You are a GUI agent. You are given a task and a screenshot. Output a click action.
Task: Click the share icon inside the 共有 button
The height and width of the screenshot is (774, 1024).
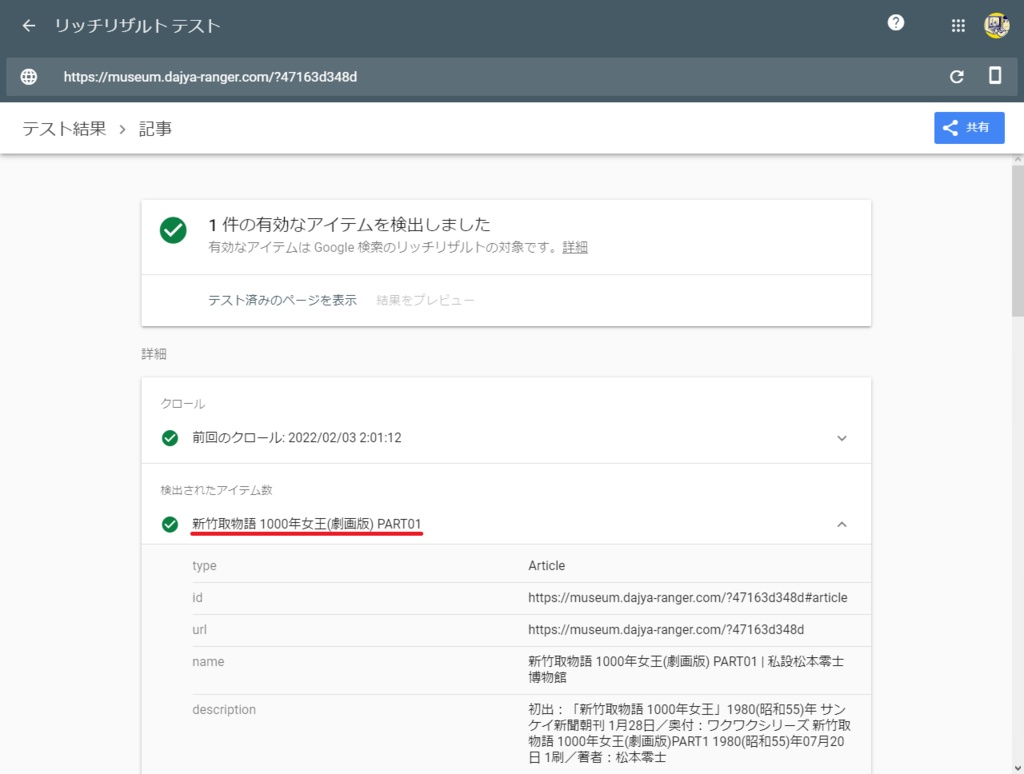pyautogui.click(x=949, y=127)
